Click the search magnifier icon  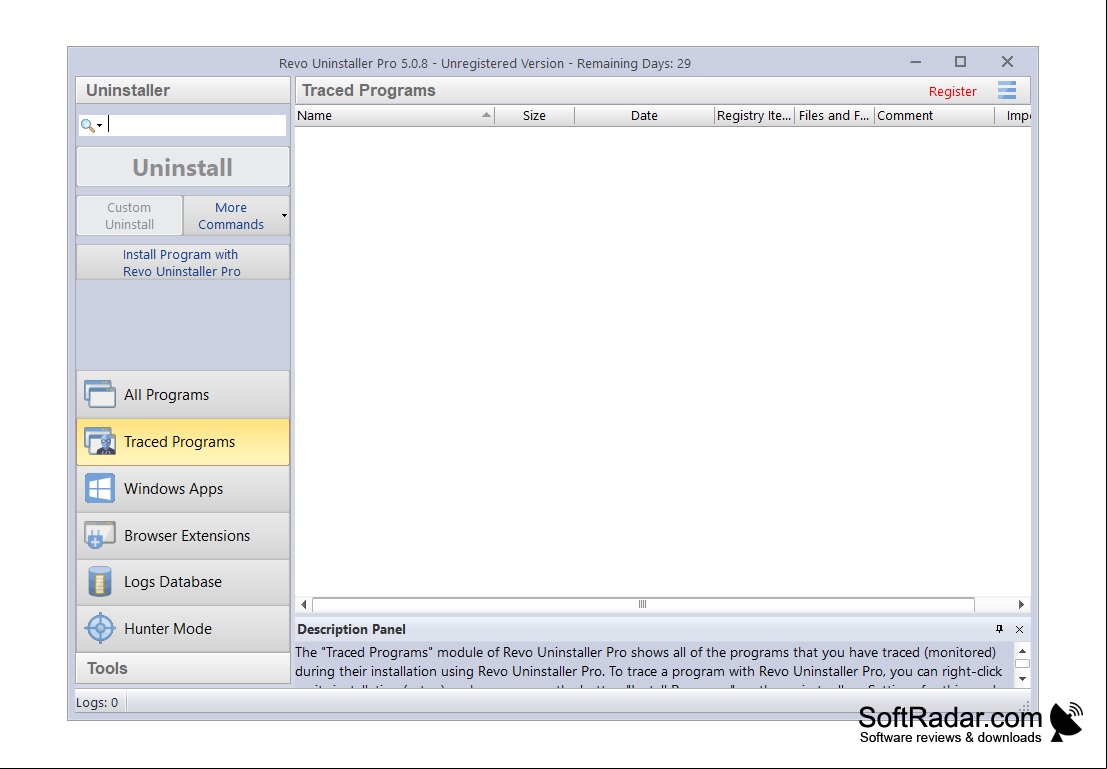point(87,126)
